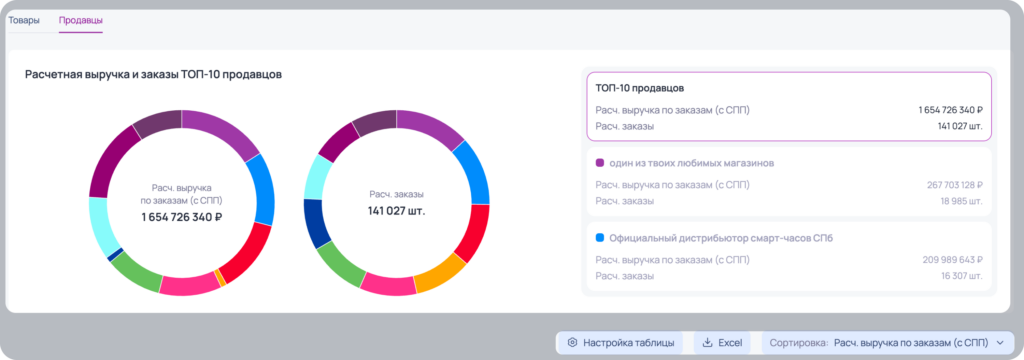Click blue swatch next to Официальный дистрибьютор

600,238
